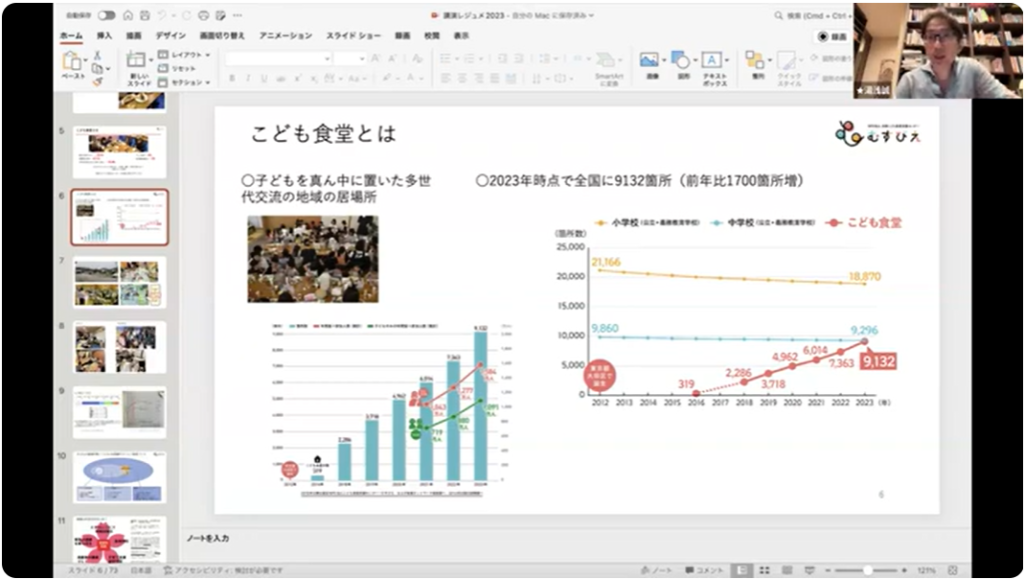Viewport: 1024px width, 579px height.
Task: Open the 画面切り替え ribbon tab
Action: click(222, 36)
